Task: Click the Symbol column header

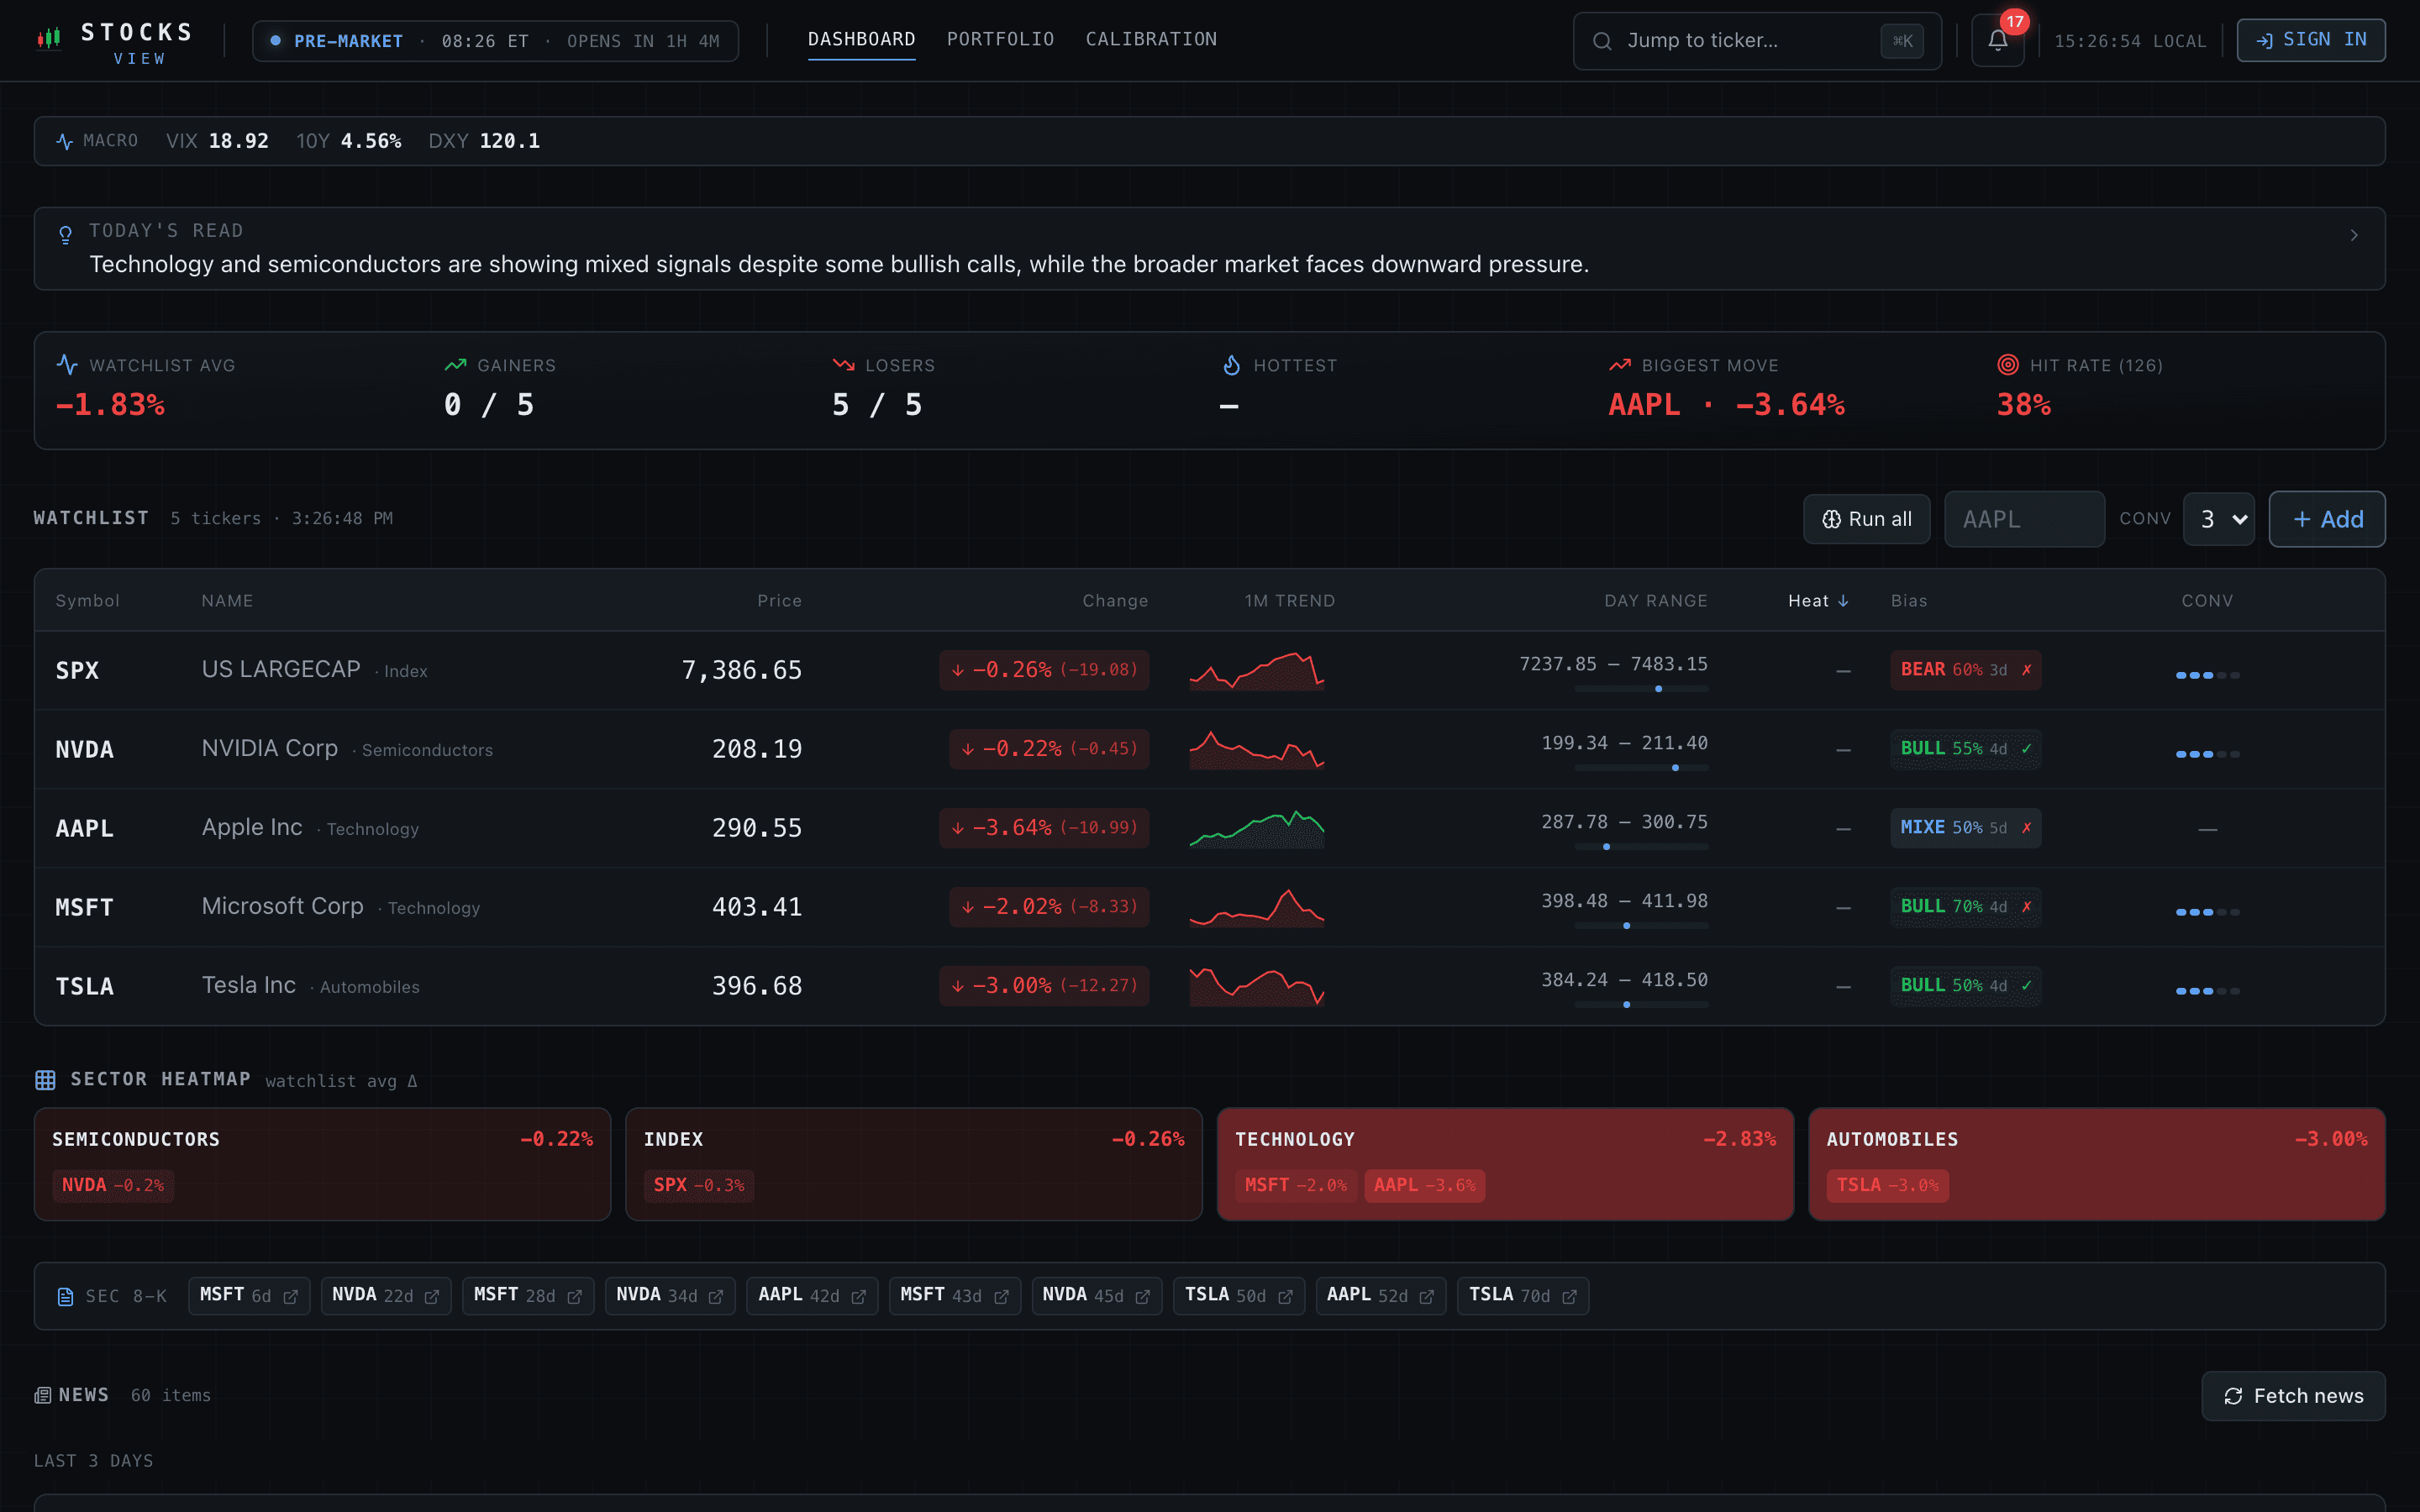Action: 88,601
